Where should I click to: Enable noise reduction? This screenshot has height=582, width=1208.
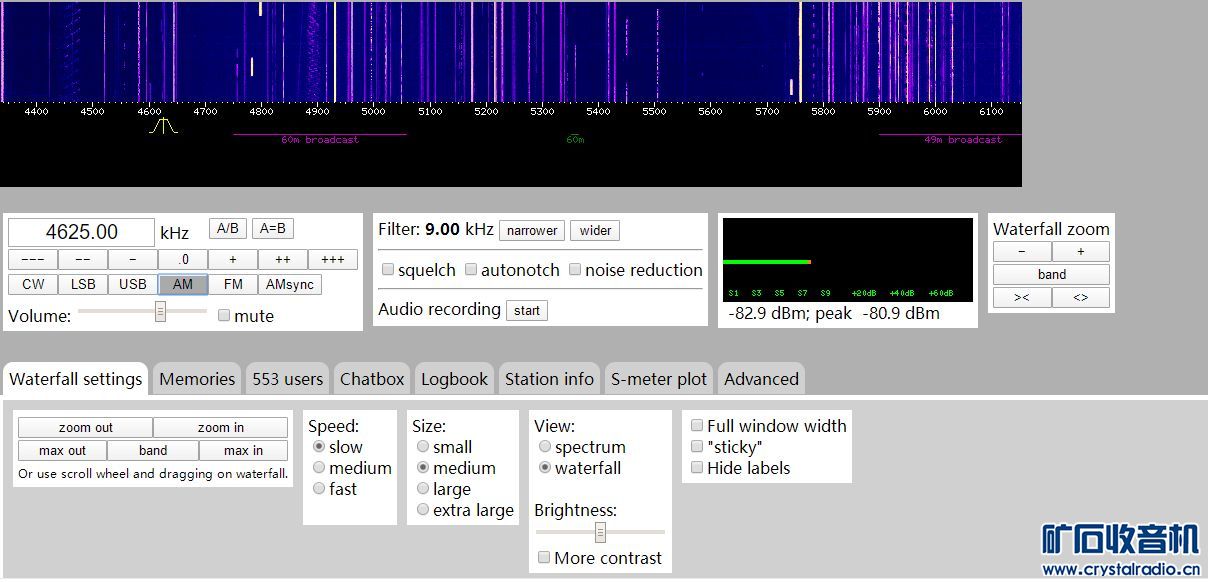(575, 270)
